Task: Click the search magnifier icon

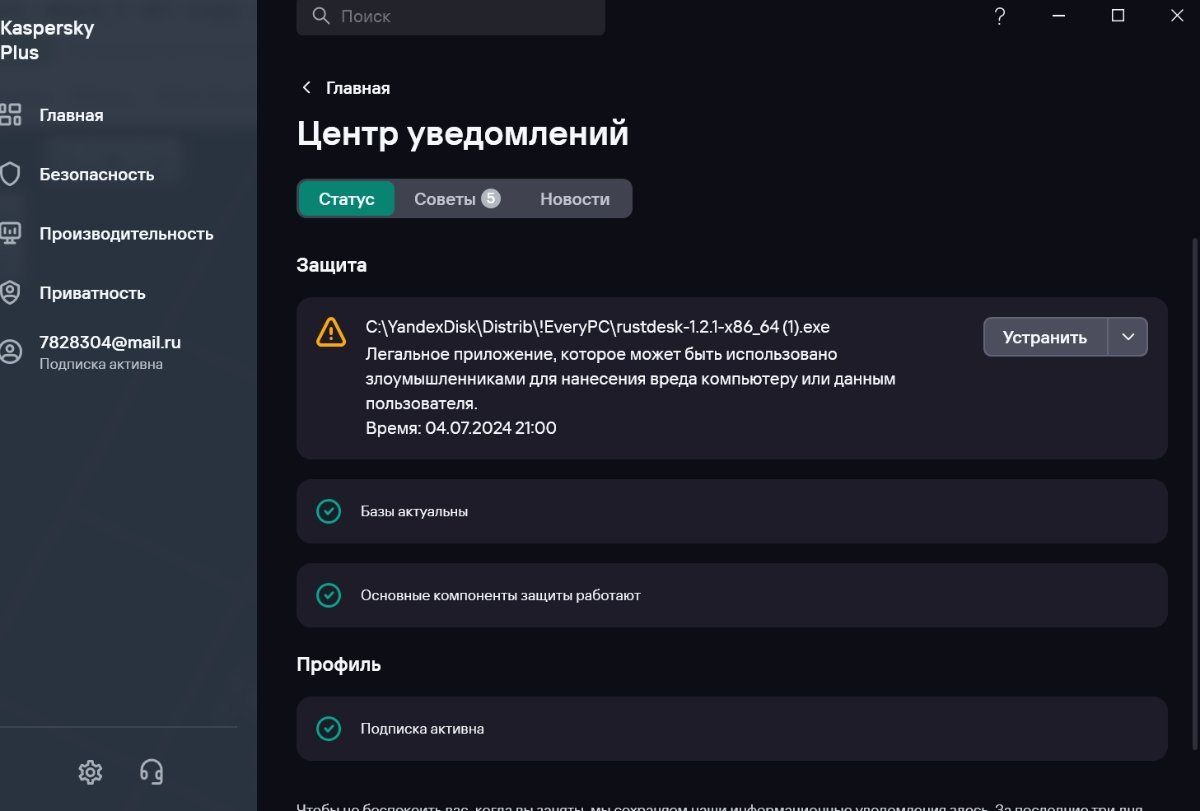Action: tap(320, 16)
